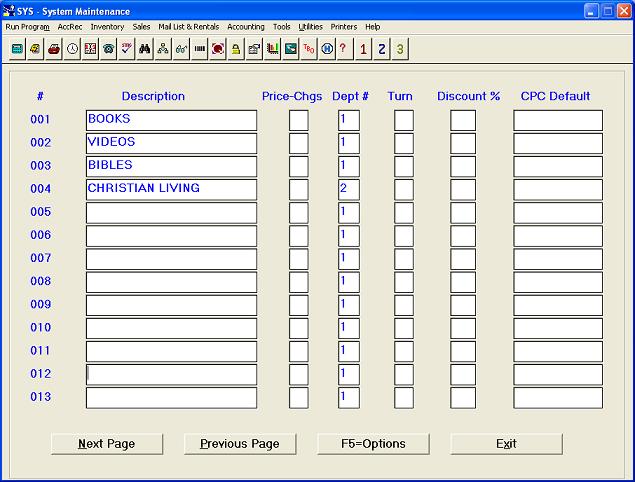Click the Price-Chgs box for row 001
This screenshot has height=482, width=635.
298,120
